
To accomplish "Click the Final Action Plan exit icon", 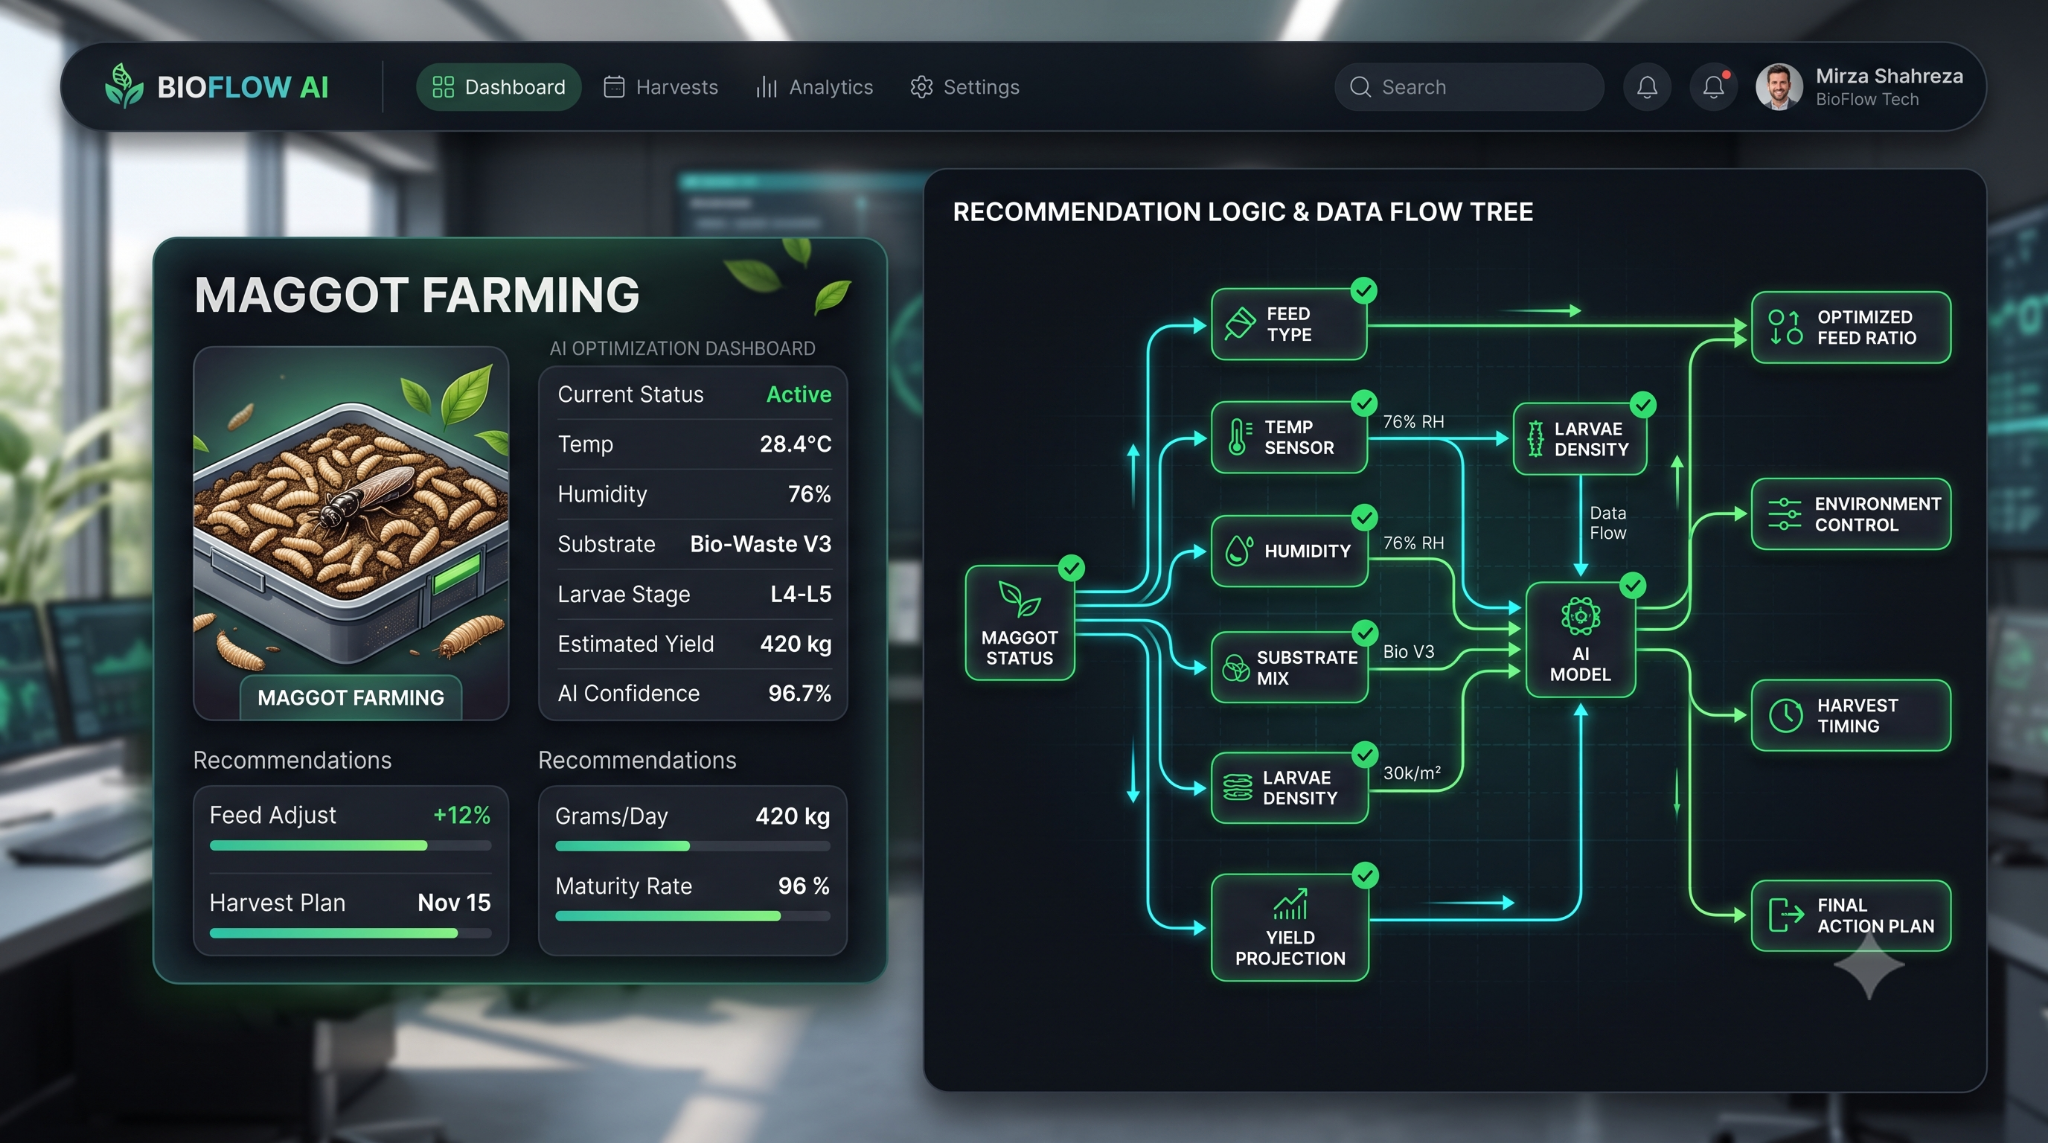I will click(1786, 915).
